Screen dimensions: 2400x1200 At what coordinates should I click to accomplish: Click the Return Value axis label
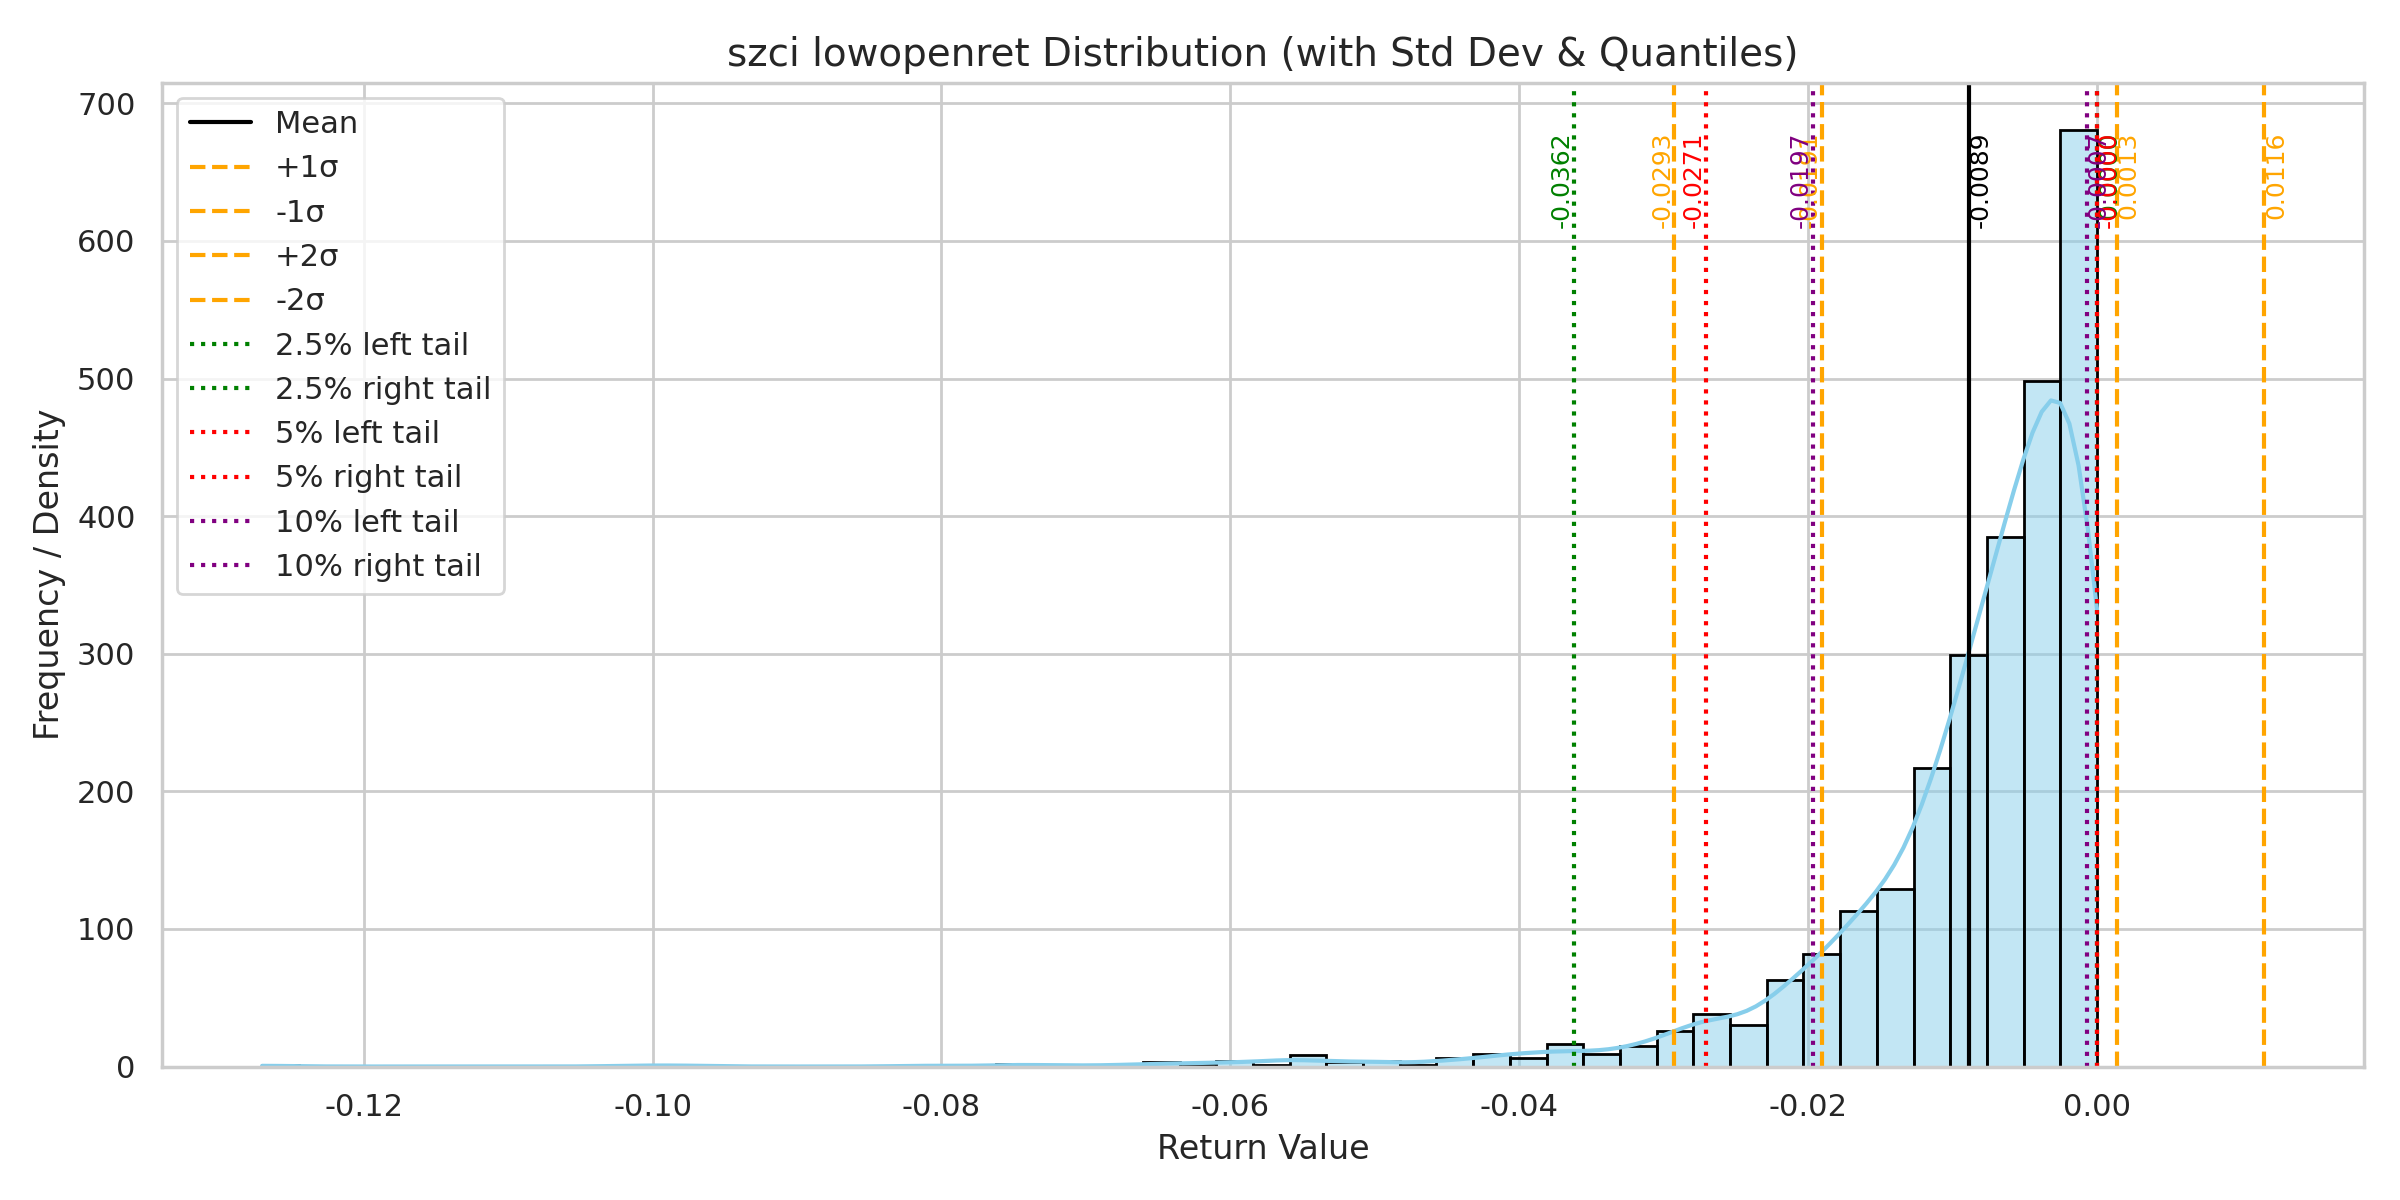click(1262, 1147)
